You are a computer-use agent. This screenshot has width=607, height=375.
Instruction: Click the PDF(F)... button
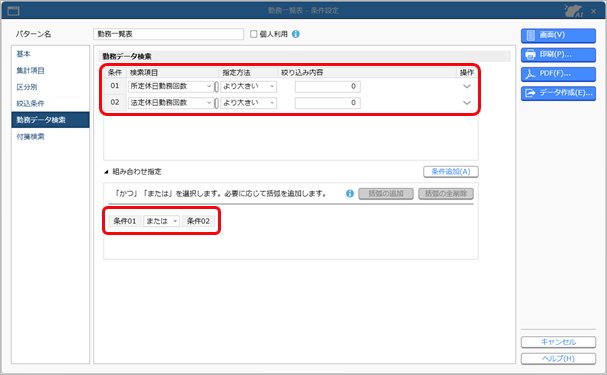pos(558,74)
